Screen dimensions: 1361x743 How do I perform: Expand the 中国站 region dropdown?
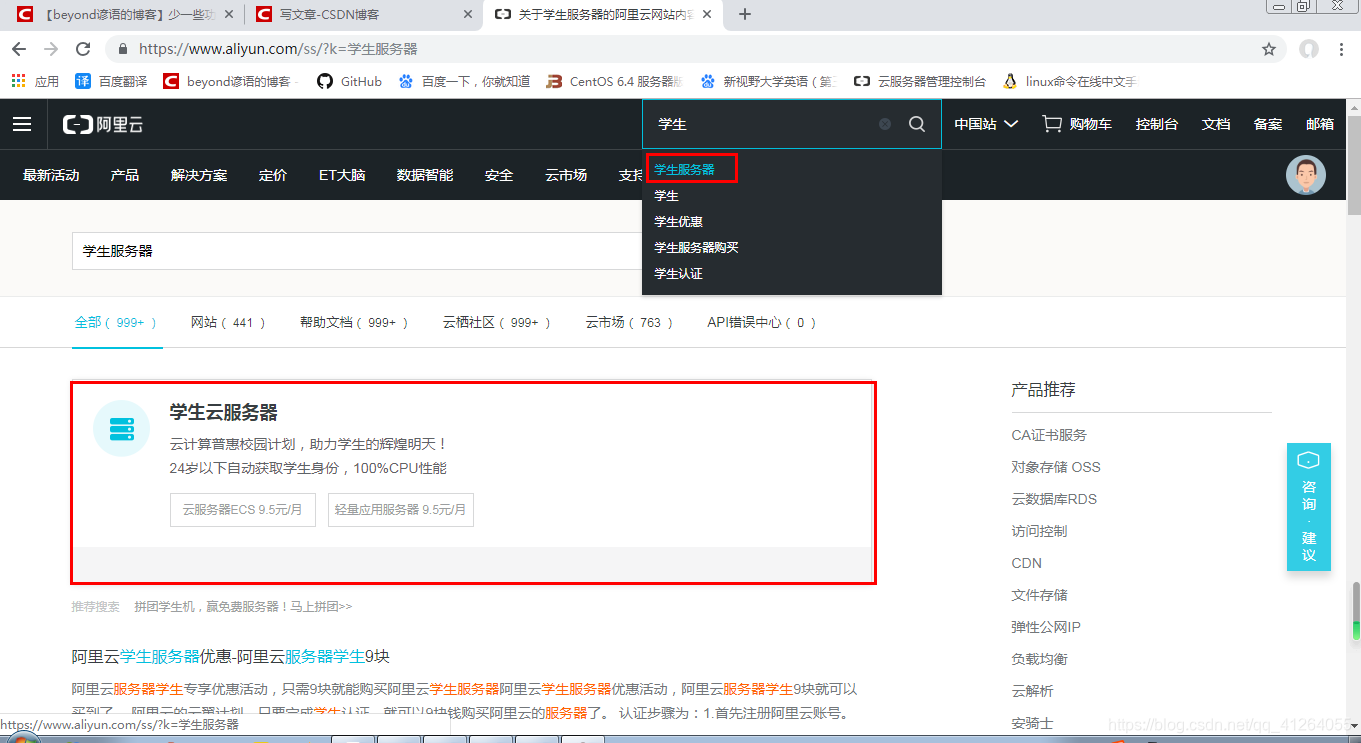pyautogui.click(x=986, y=124)
